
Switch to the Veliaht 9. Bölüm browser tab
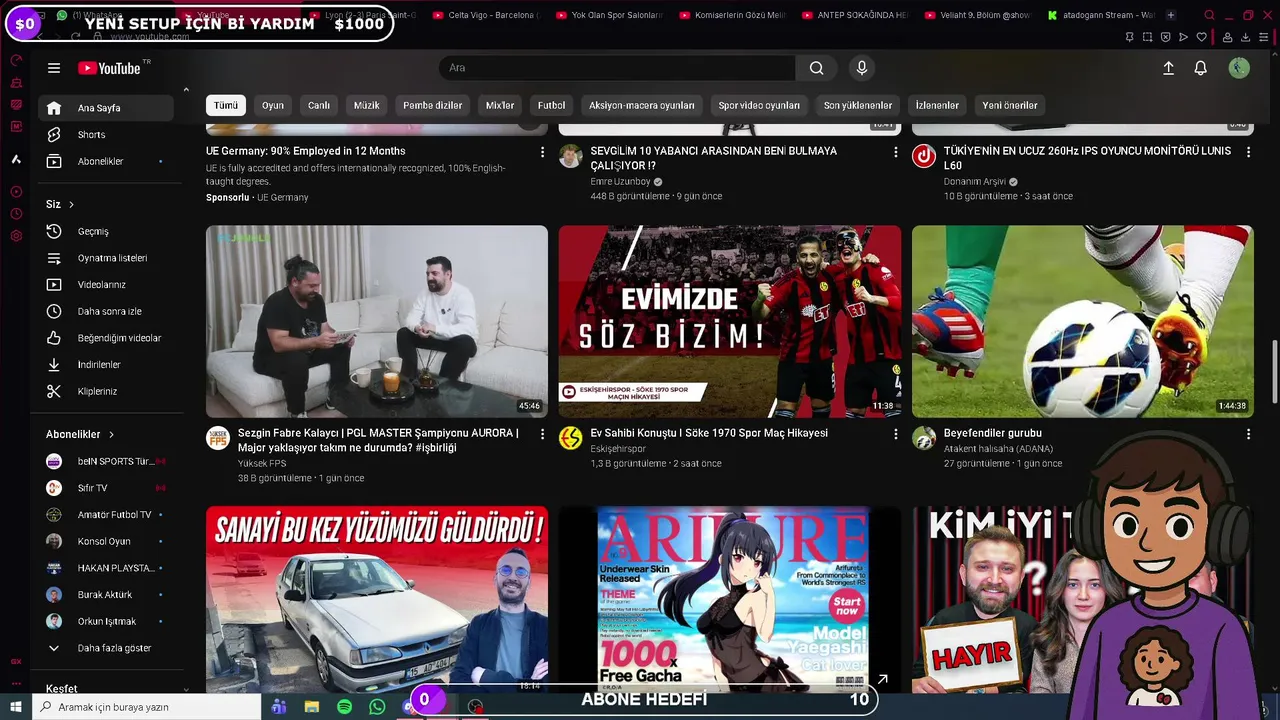977,15
